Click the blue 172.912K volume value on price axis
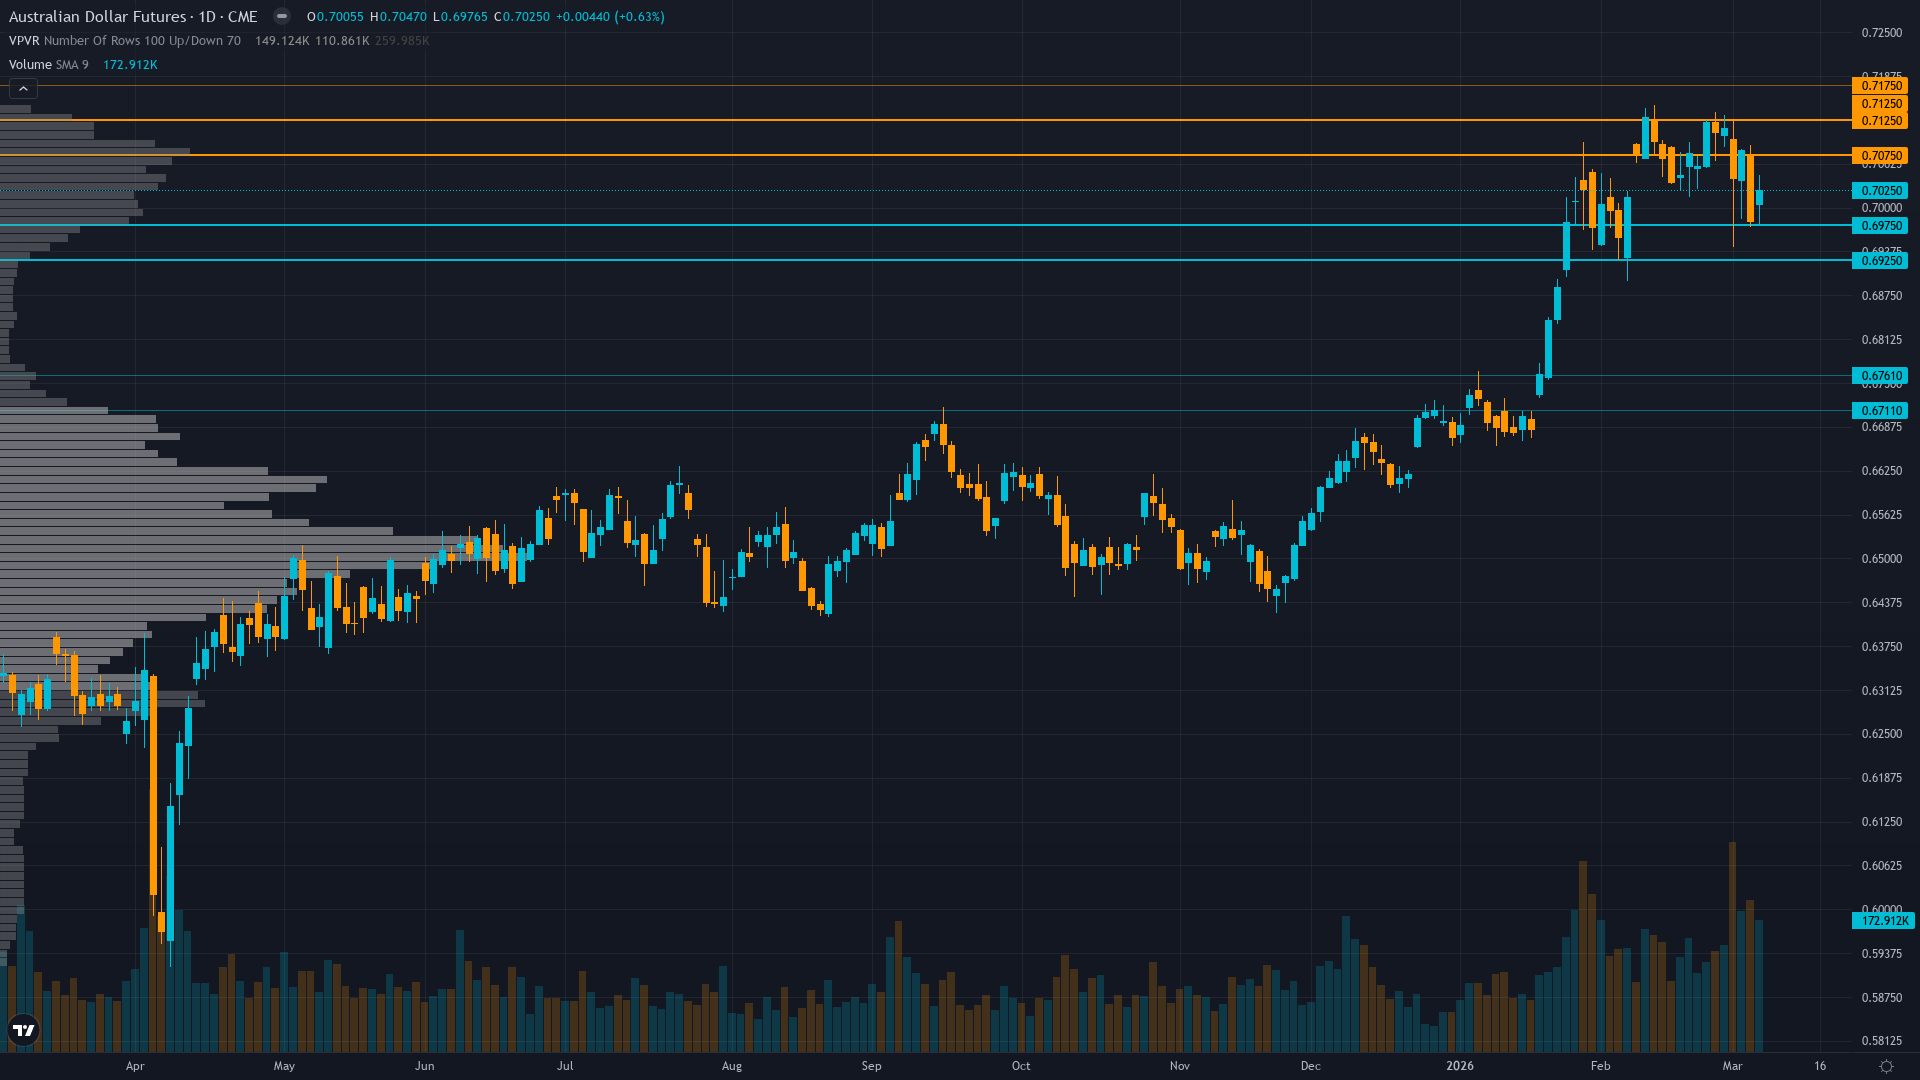The height and width of the screenshot is (1080, 1920). tap(1884, 922)
